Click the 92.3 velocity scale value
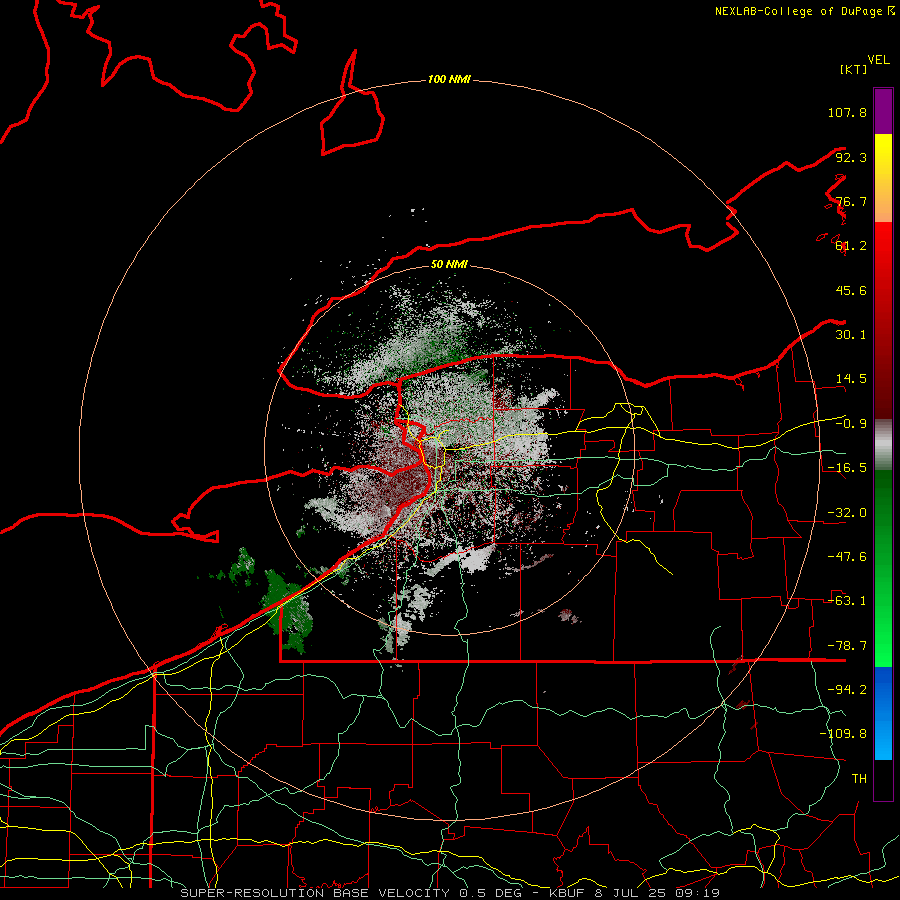The height and width of the screenshot is (900, 900). [851, 157]
